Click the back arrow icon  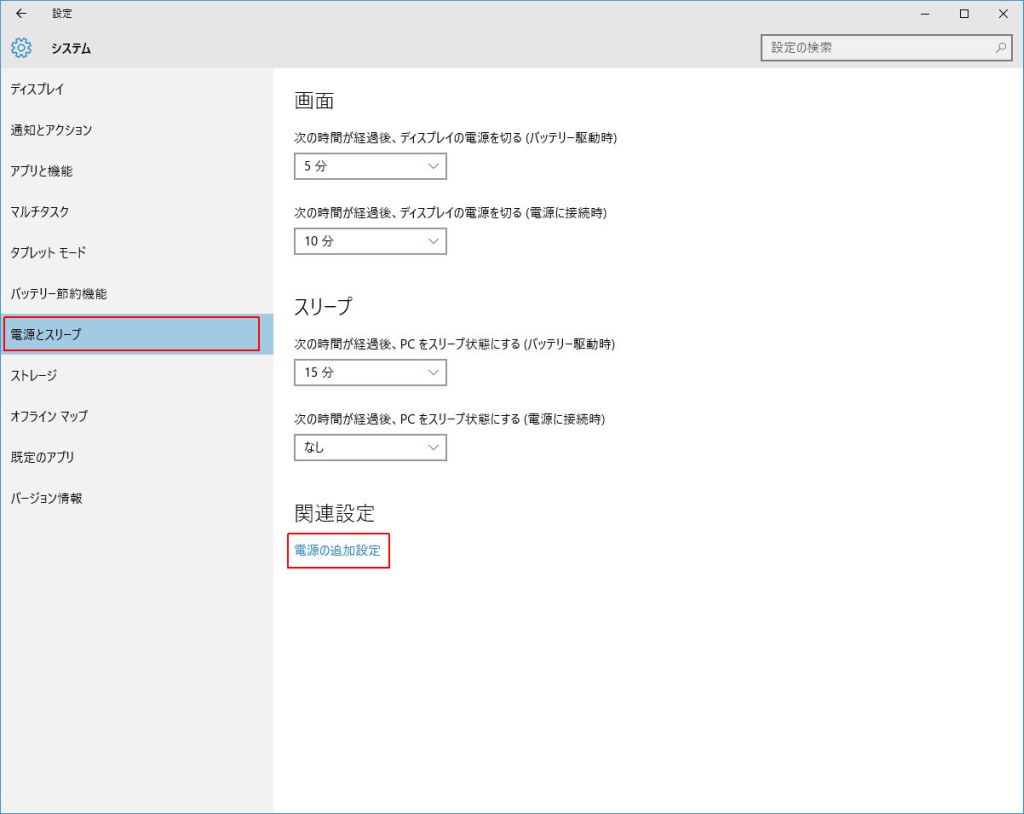pos(21,14)
